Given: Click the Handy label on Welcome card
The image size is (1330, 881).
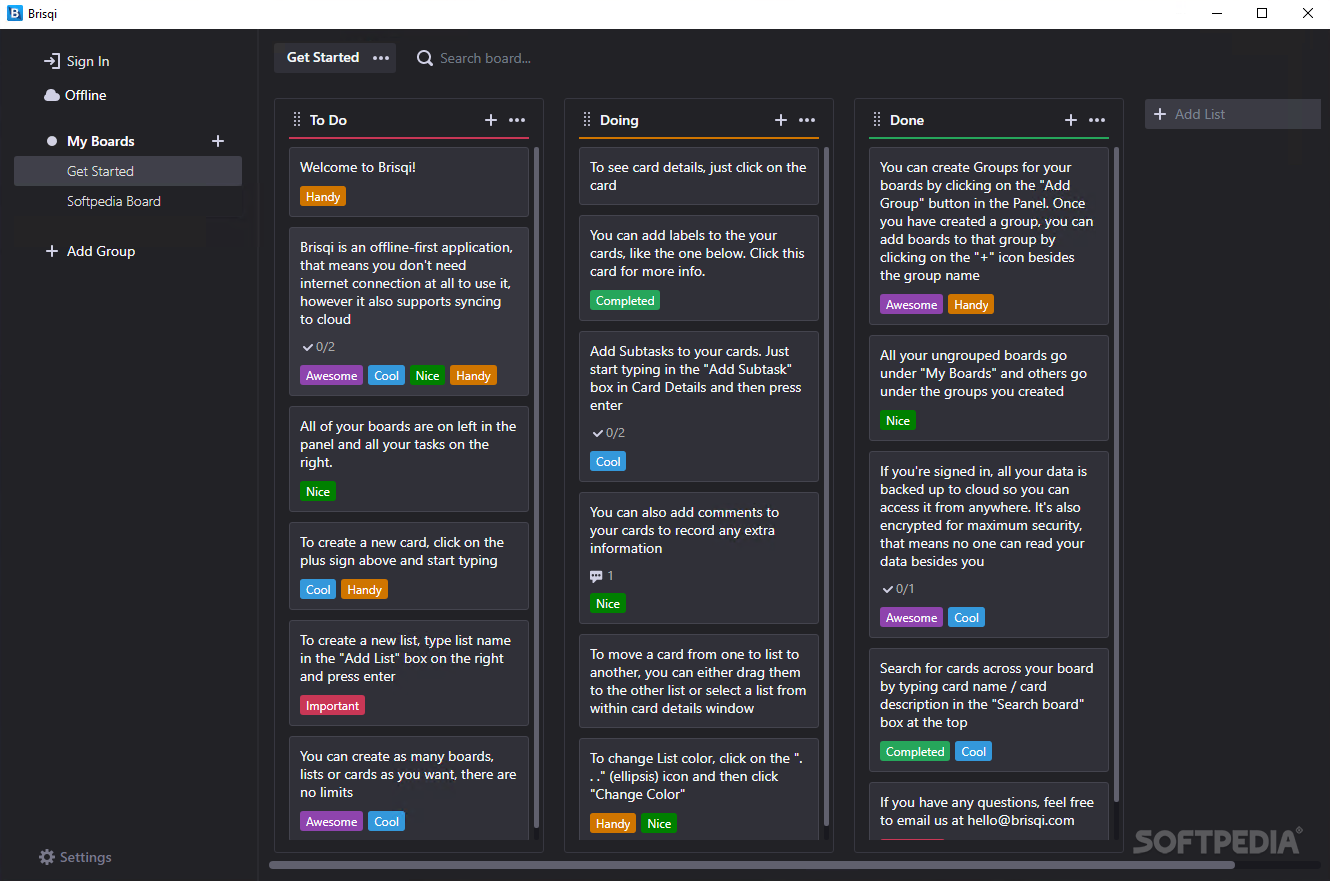Looking at the screenshot, I should [x=323, y=197].
